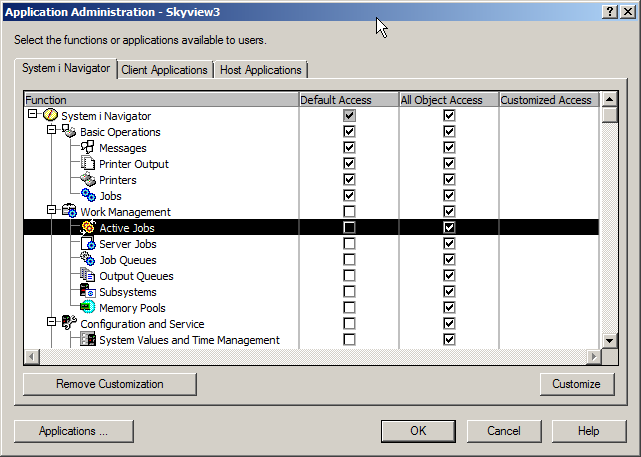The width and height of the screenshot is (641, 457).
Task: Click the Help button
Action: 589,431
